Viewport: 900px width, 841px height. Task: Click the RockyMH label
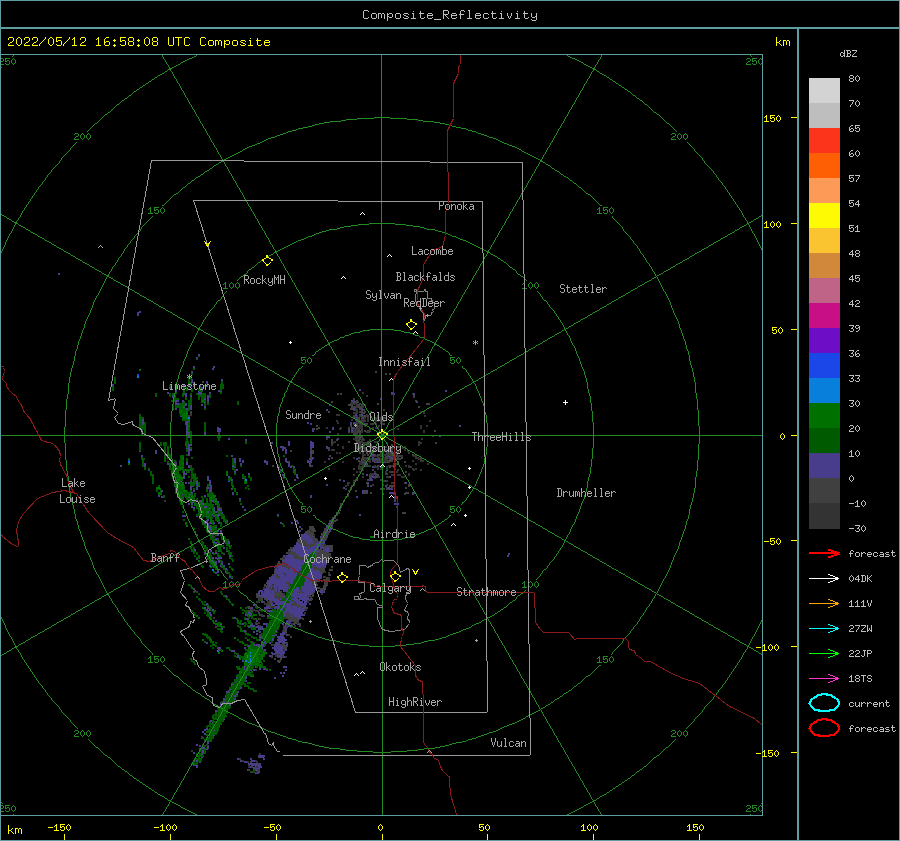pyautogui.click(x=264, y=280)
